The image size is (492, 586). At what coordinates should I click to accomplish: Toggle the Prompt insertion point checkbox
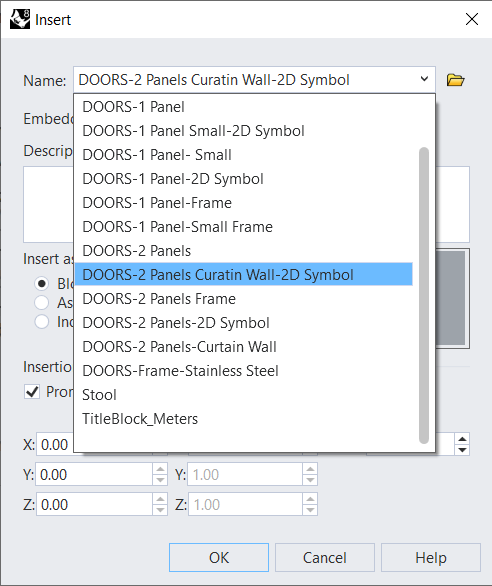[x=32, y=392]
